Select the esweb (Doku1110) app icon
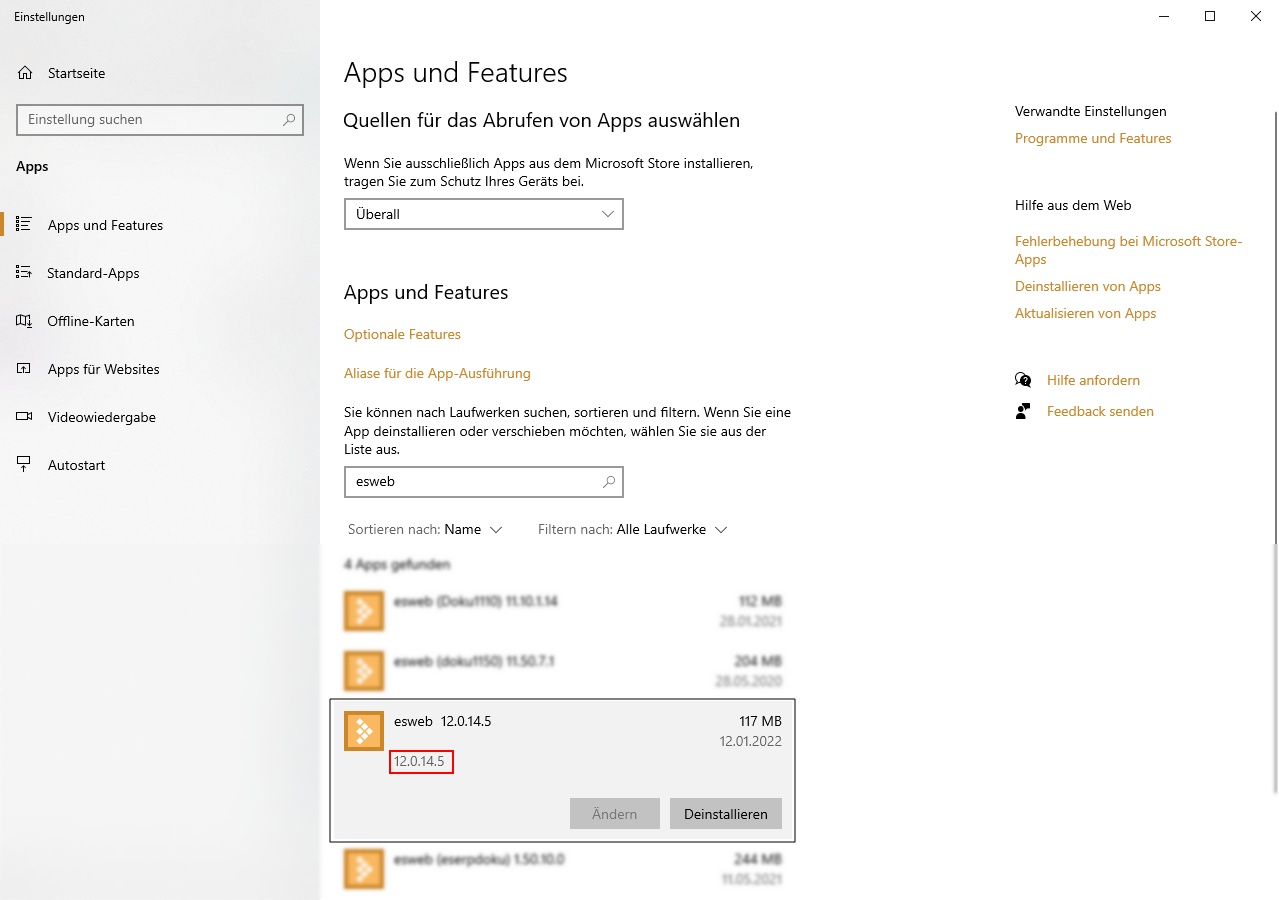This screenshot has width=1279, height=900. pyautogui.click(x=364, y=611)
